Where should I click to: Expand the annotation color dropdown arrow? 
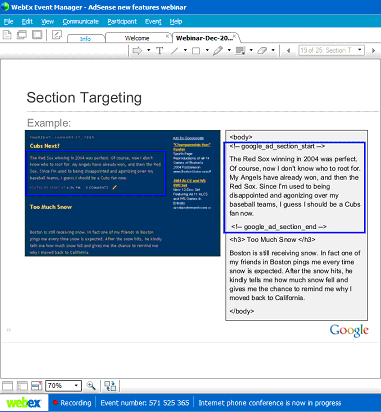(x=251, y=51)
